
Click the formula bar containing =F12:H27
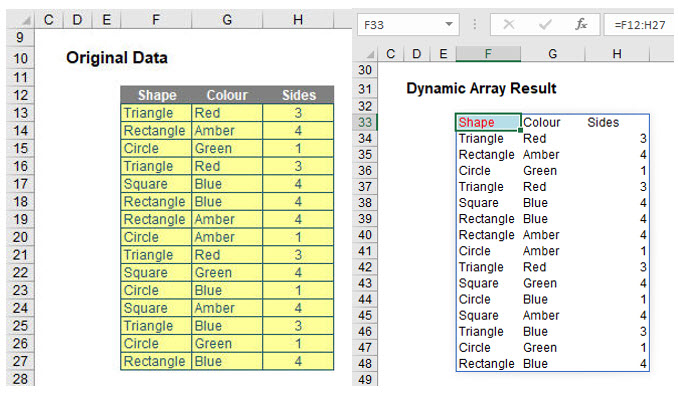640,23
